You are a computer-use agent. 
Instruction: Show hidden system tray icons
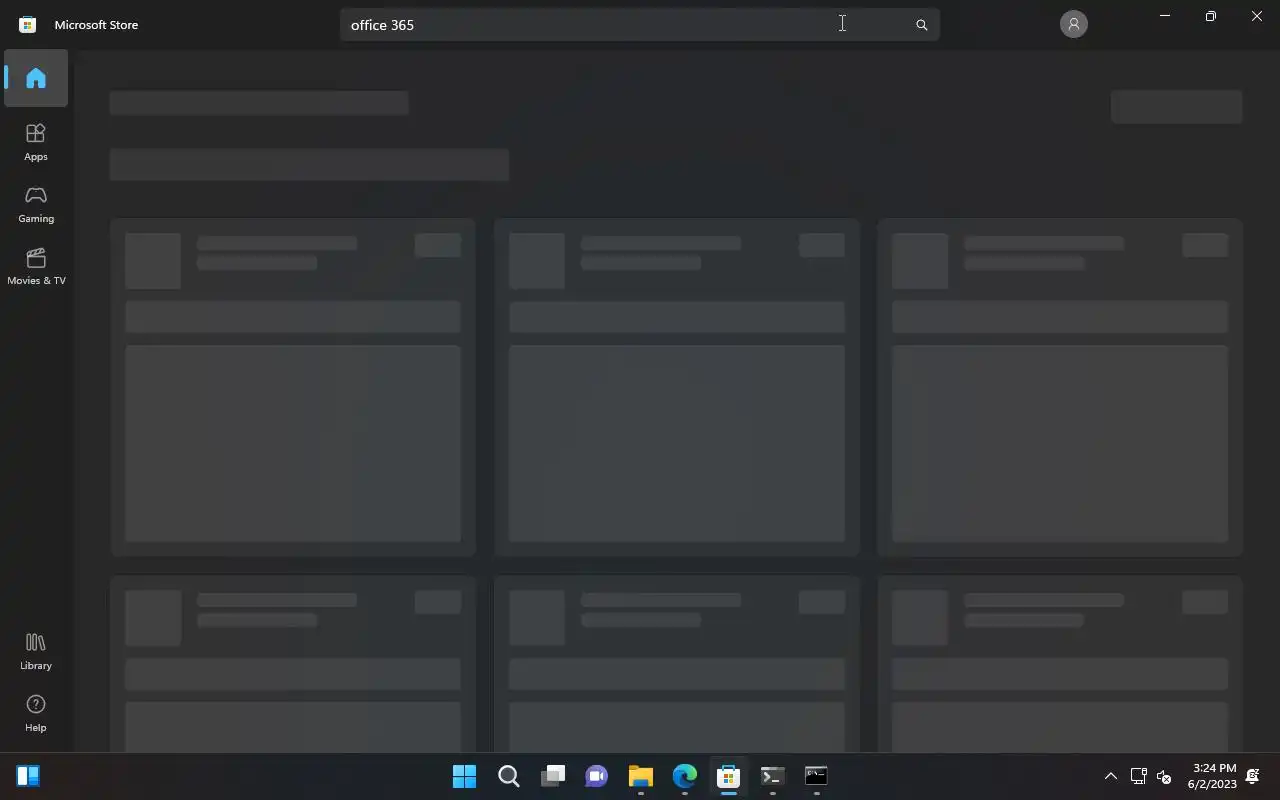tap(1110, 776)
